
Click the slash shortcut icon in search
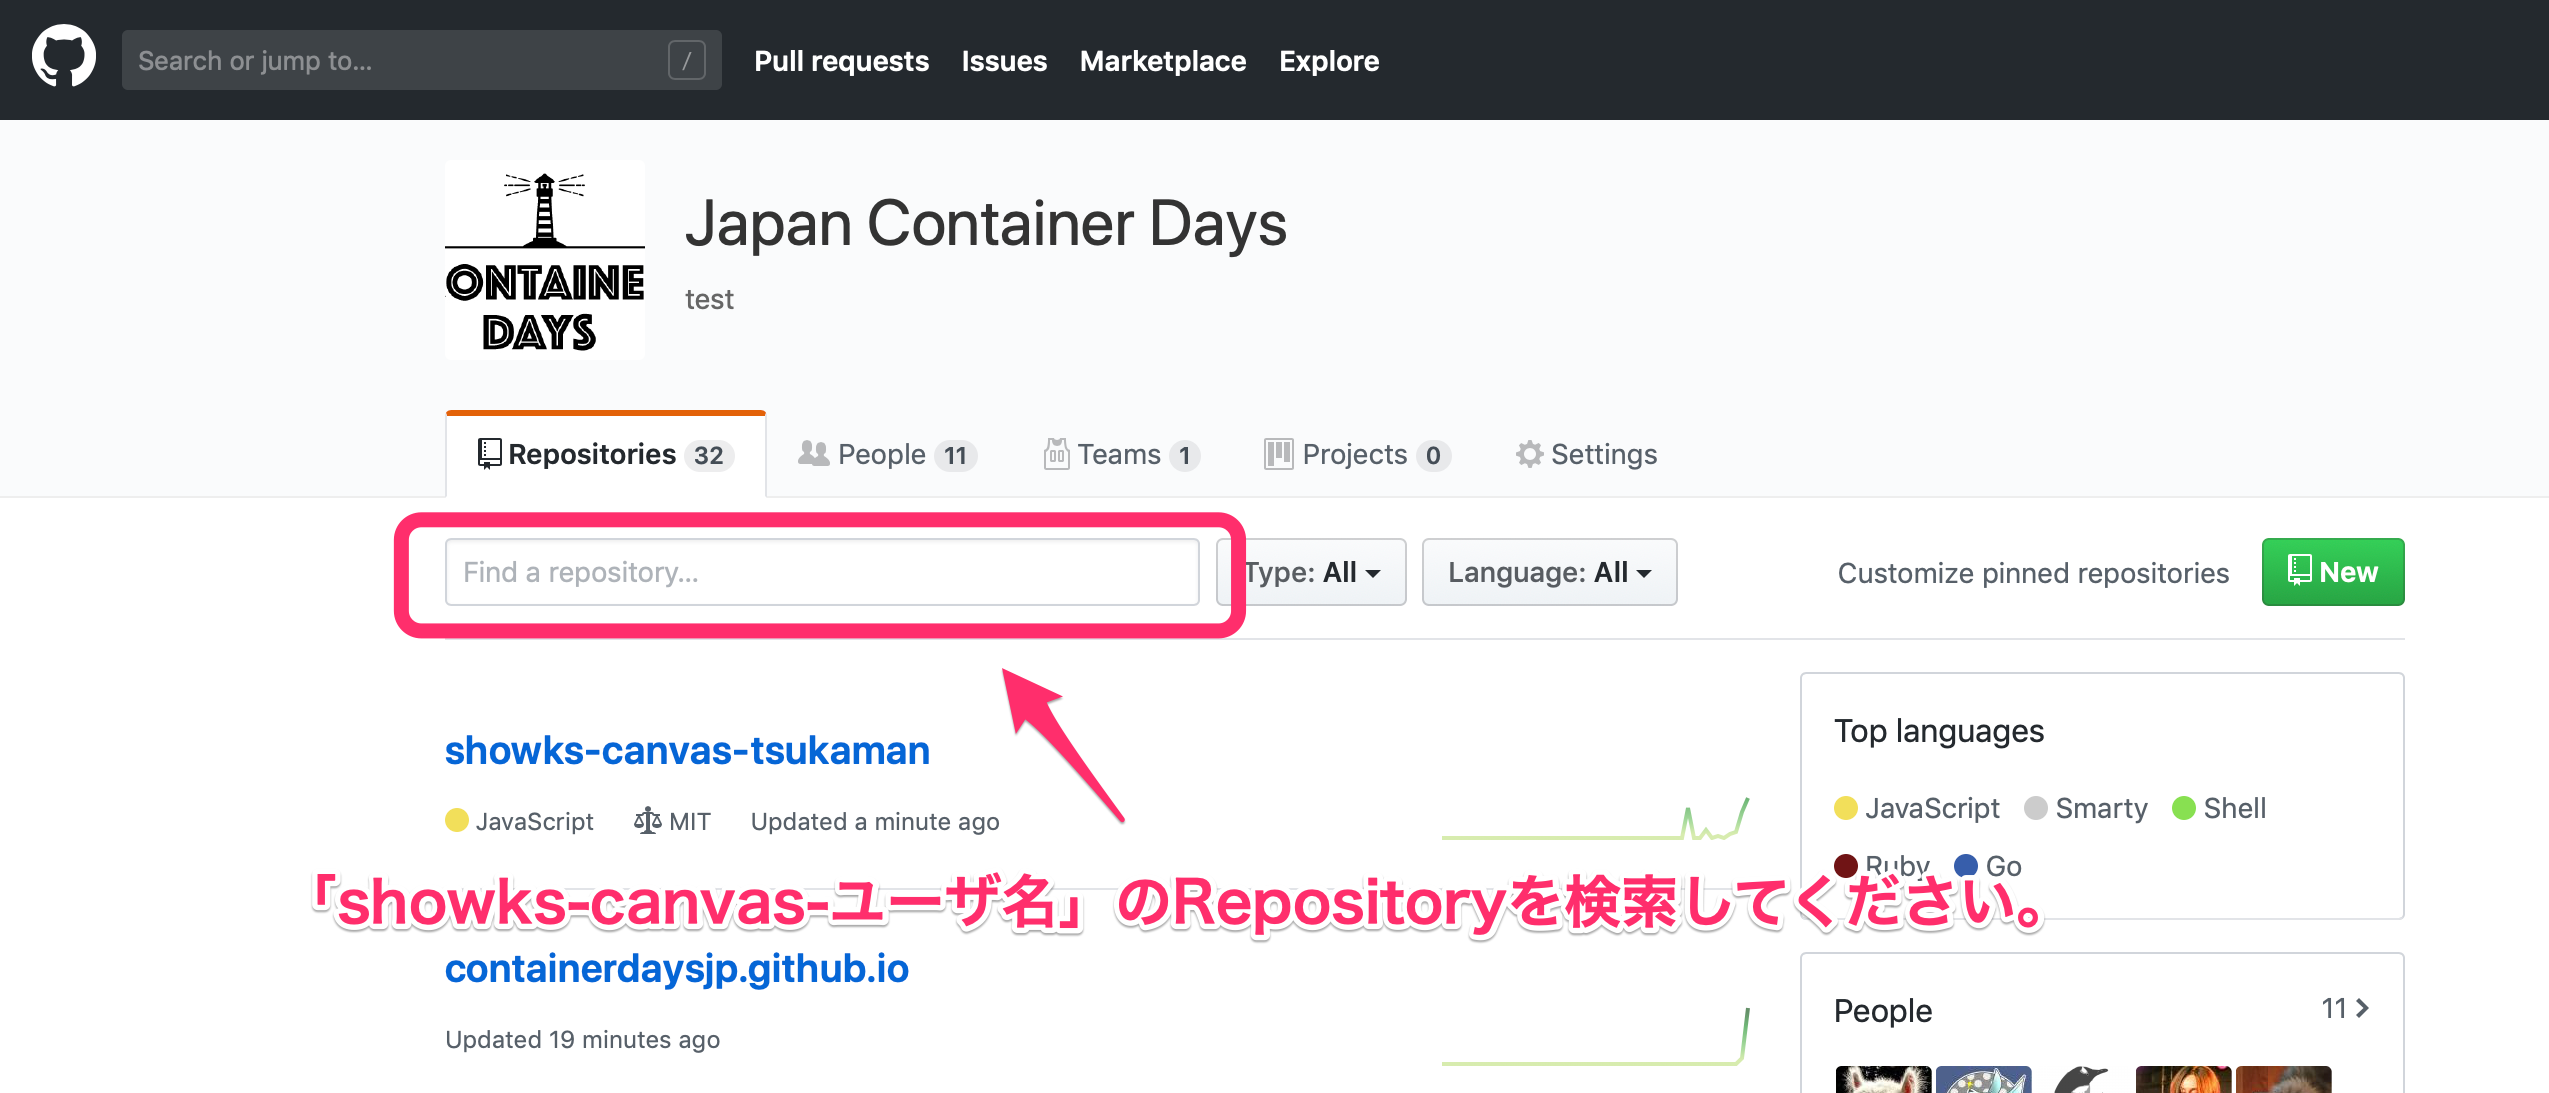click(686, 61)
